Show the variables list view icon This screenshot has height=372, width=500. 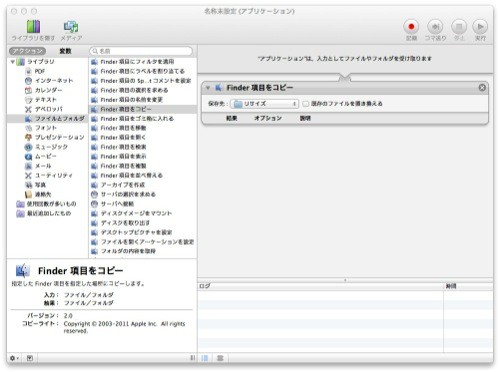pyautogui.click(x=220, y=358)
